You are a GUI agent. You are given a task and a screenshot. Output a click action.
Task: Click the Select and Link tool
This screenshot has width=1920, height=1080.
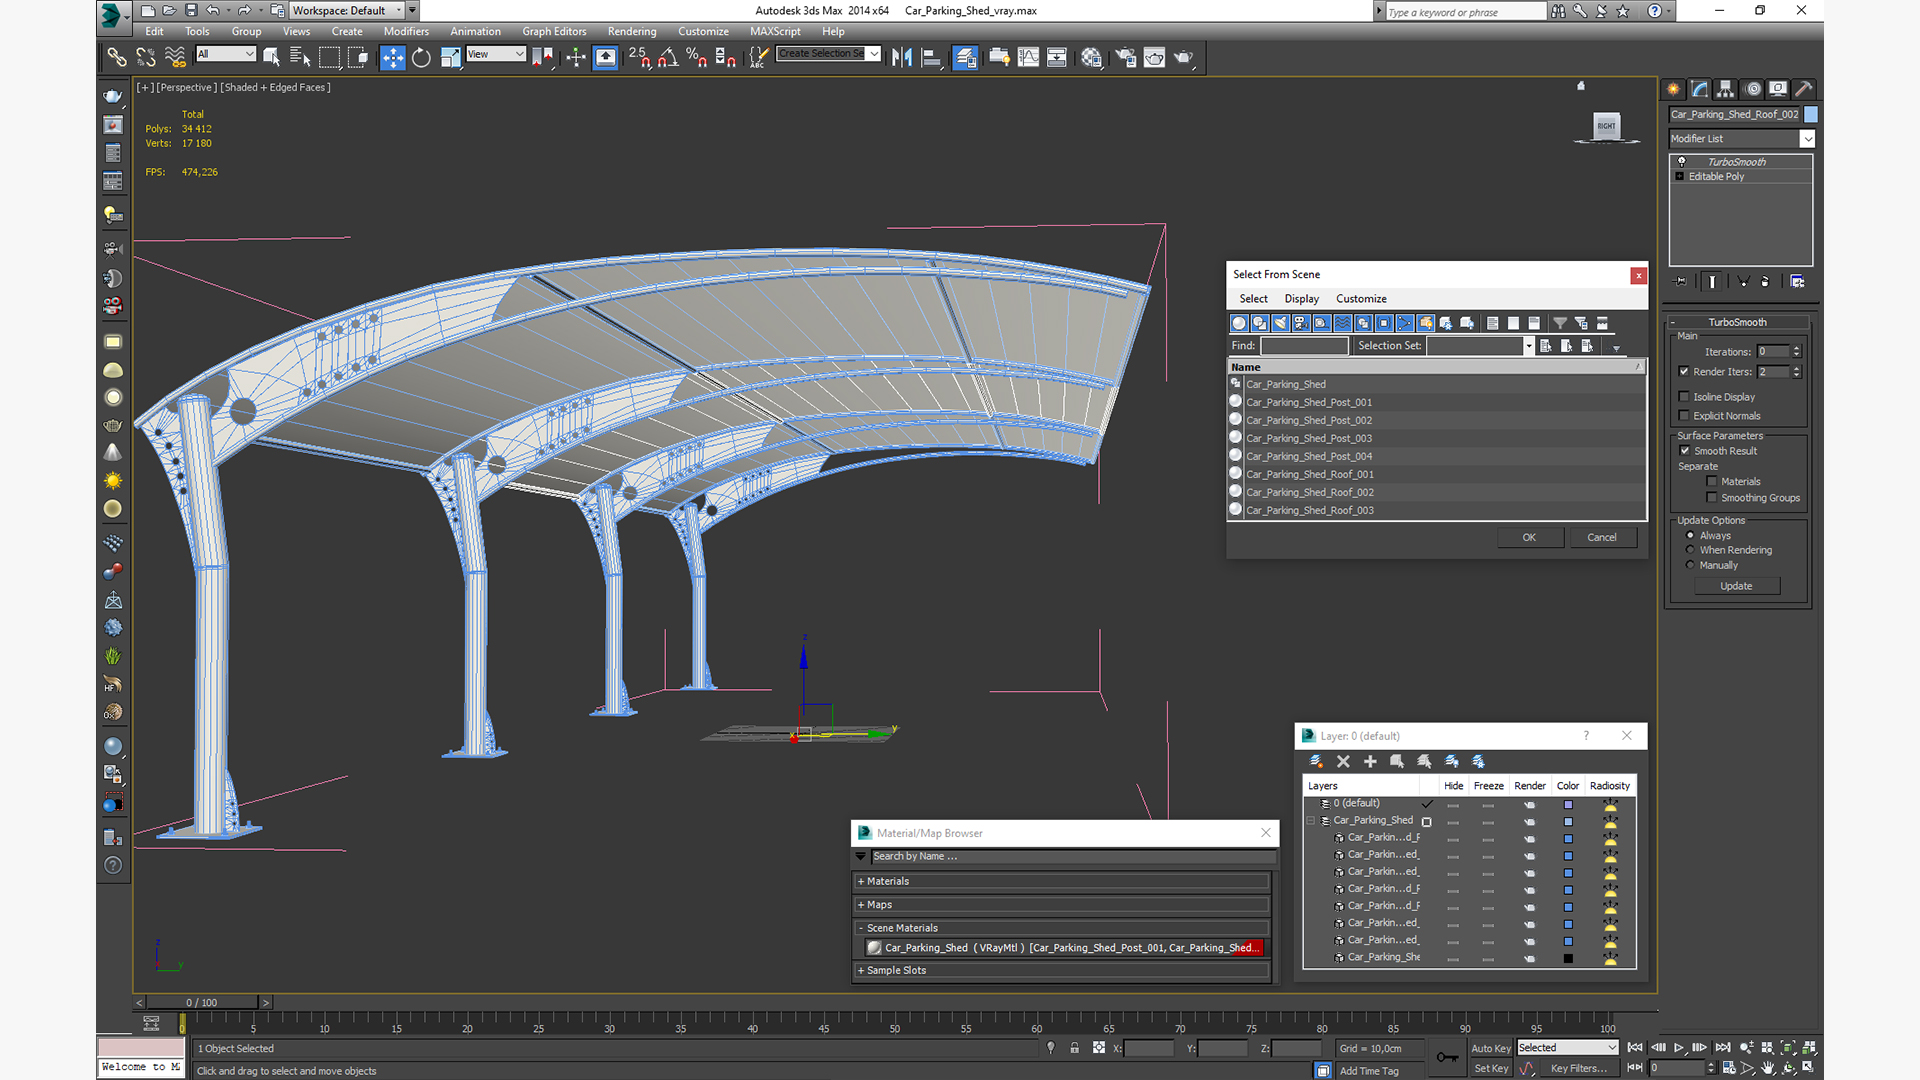coord(117,57)
